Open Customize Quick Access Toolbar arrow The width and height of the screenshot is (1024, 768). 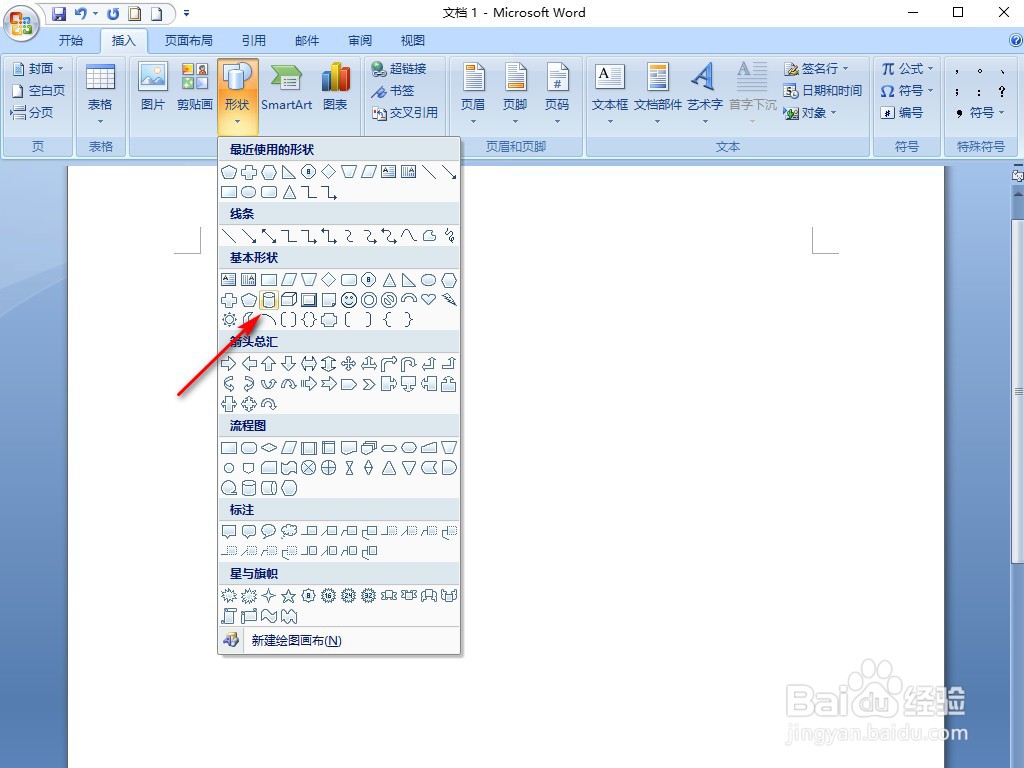pos(186,13)
